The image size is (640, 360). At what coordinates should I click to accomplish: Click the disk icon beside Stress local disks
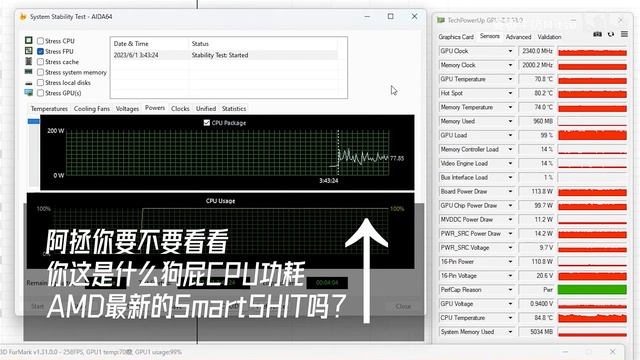[x=29, y=83]
